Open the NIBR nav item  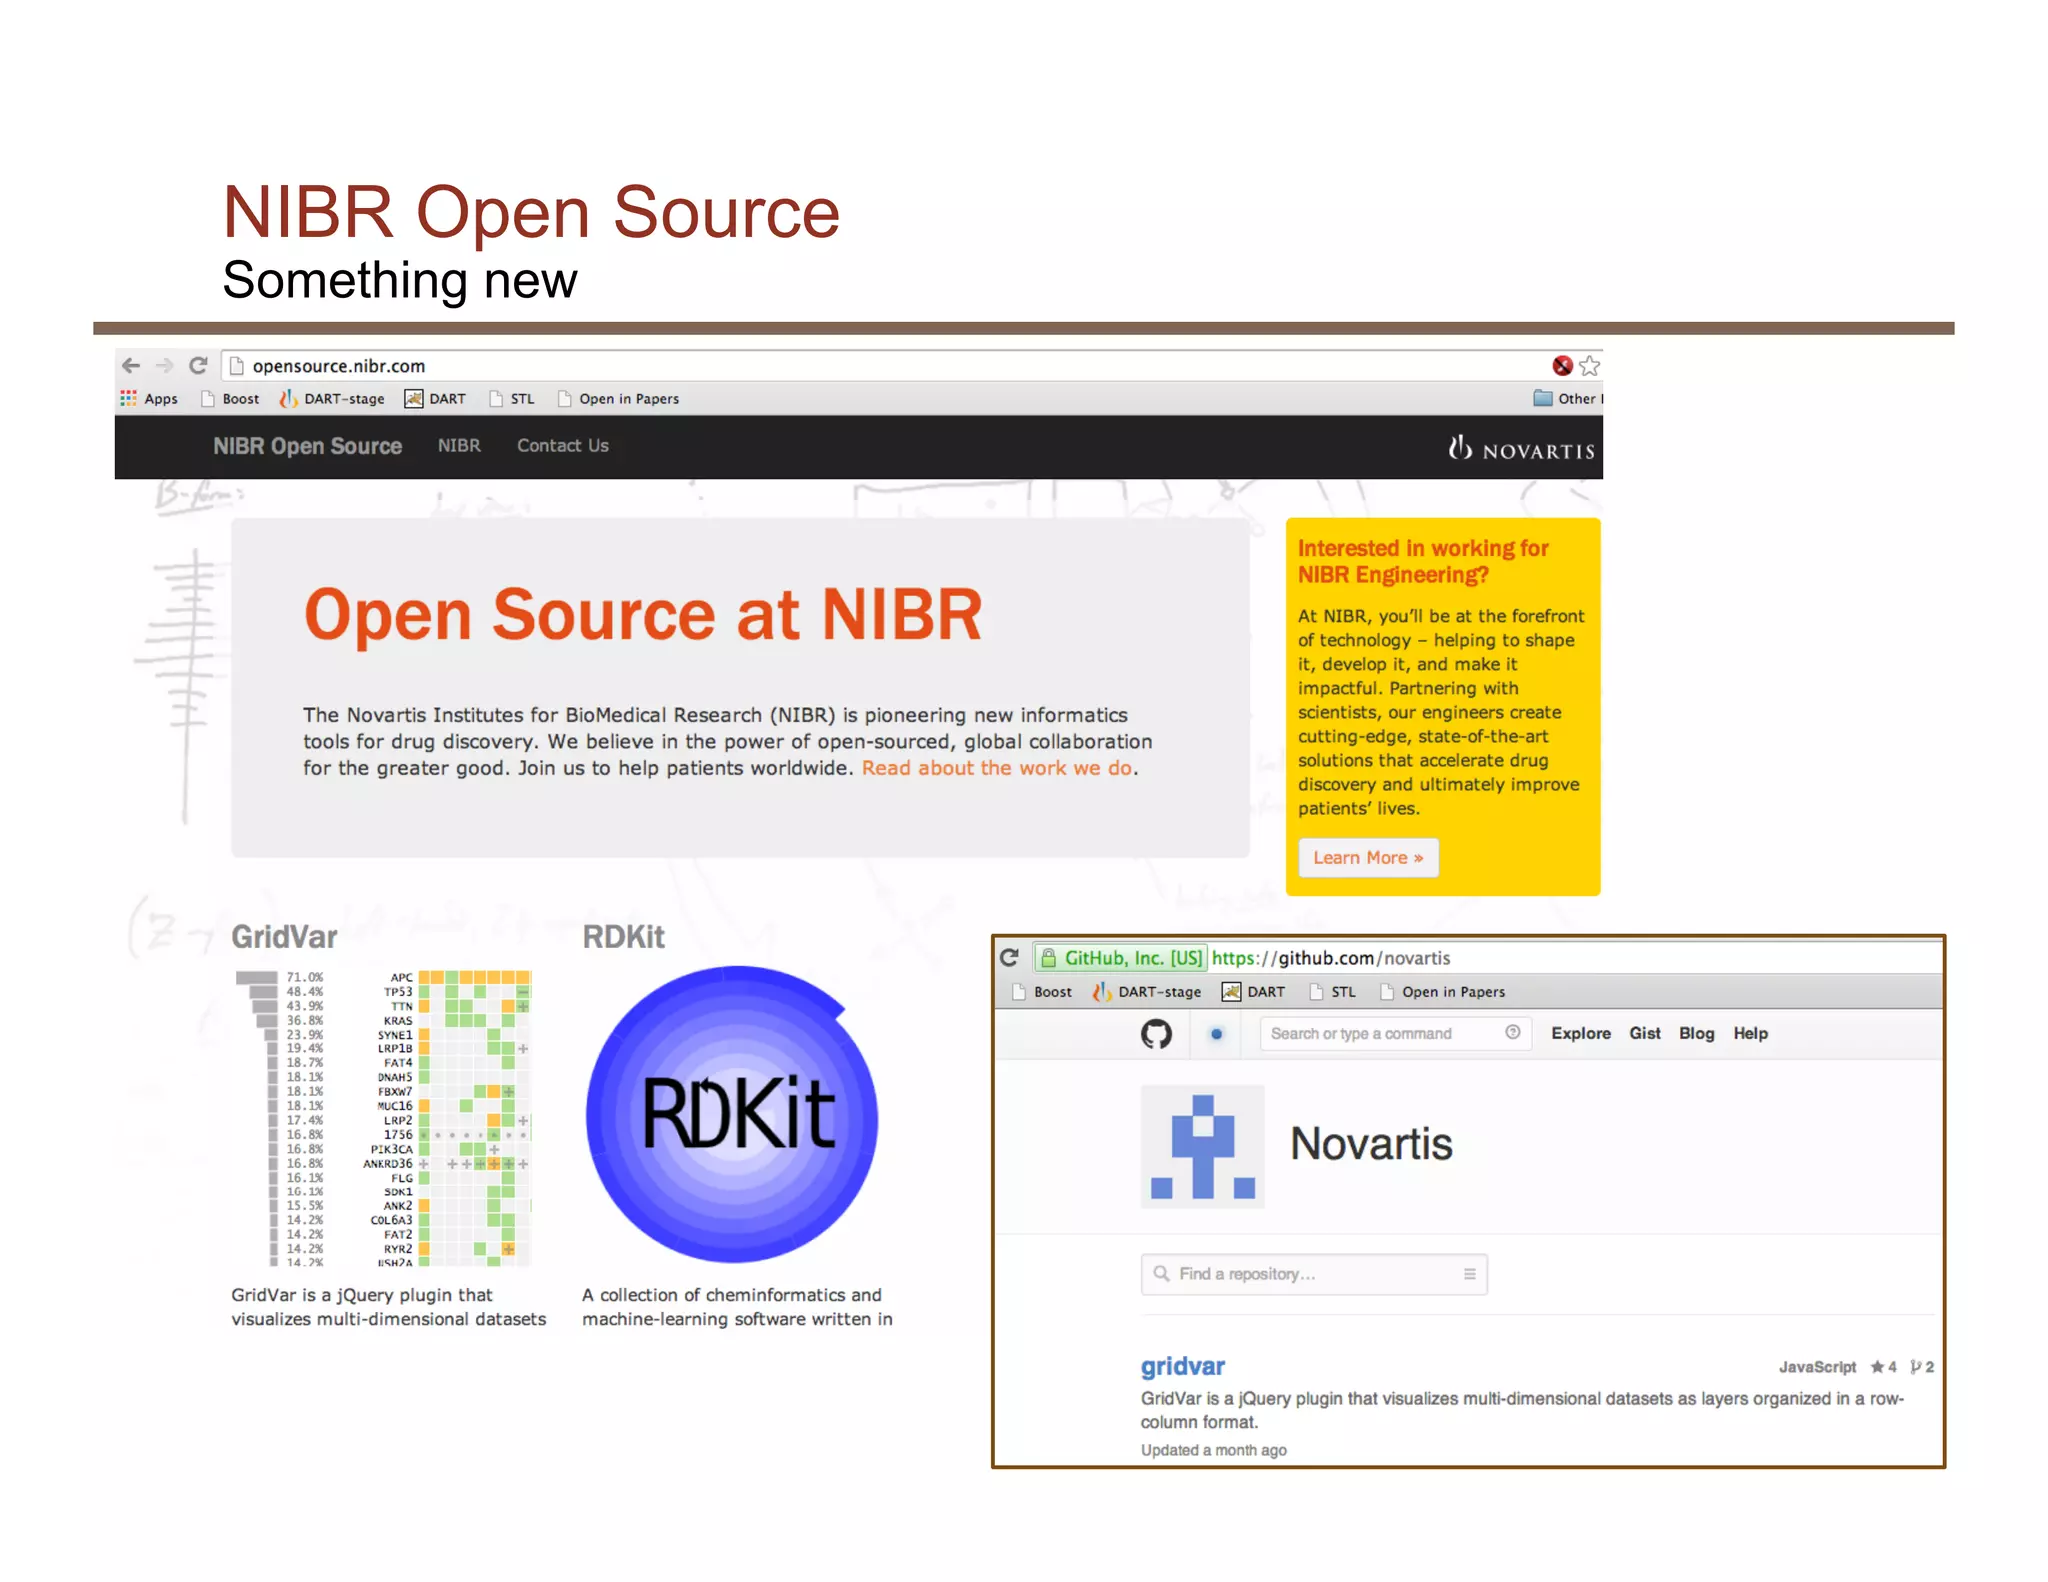[x=459, y=446]
